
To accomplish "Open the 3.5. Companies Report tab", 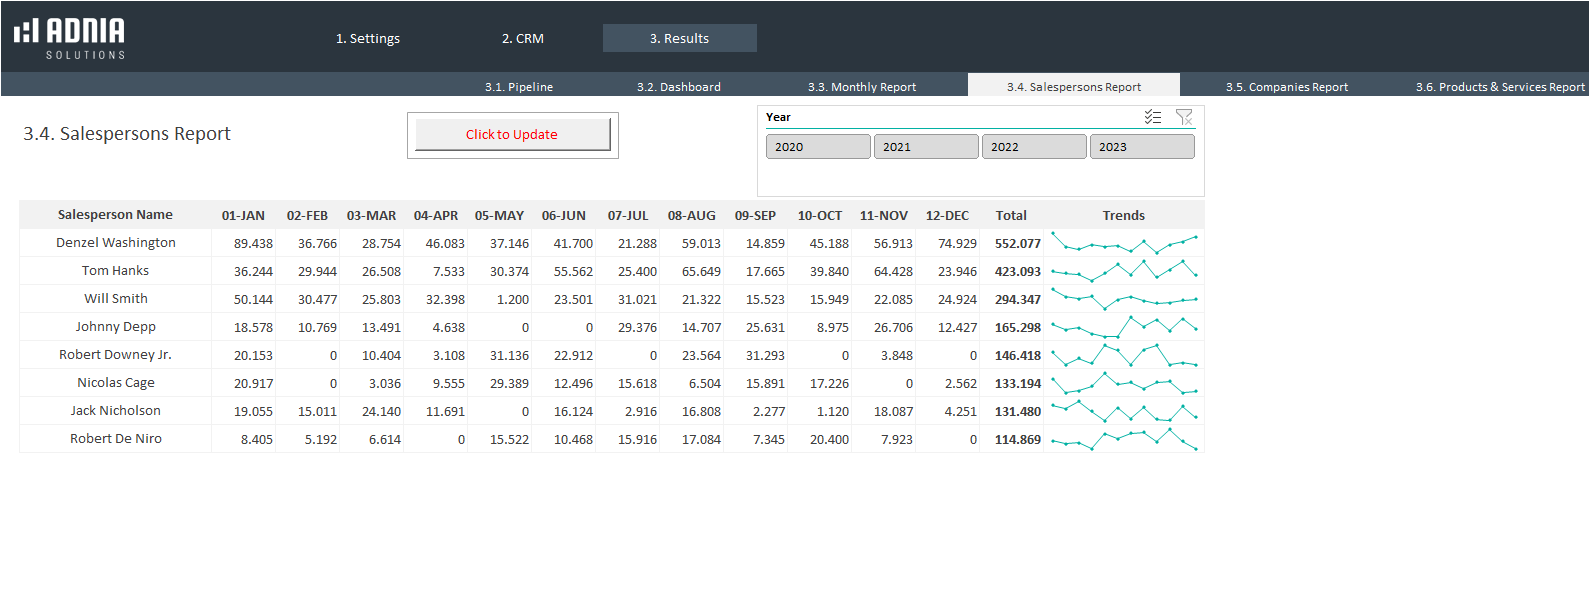I will click(1287, 87).
